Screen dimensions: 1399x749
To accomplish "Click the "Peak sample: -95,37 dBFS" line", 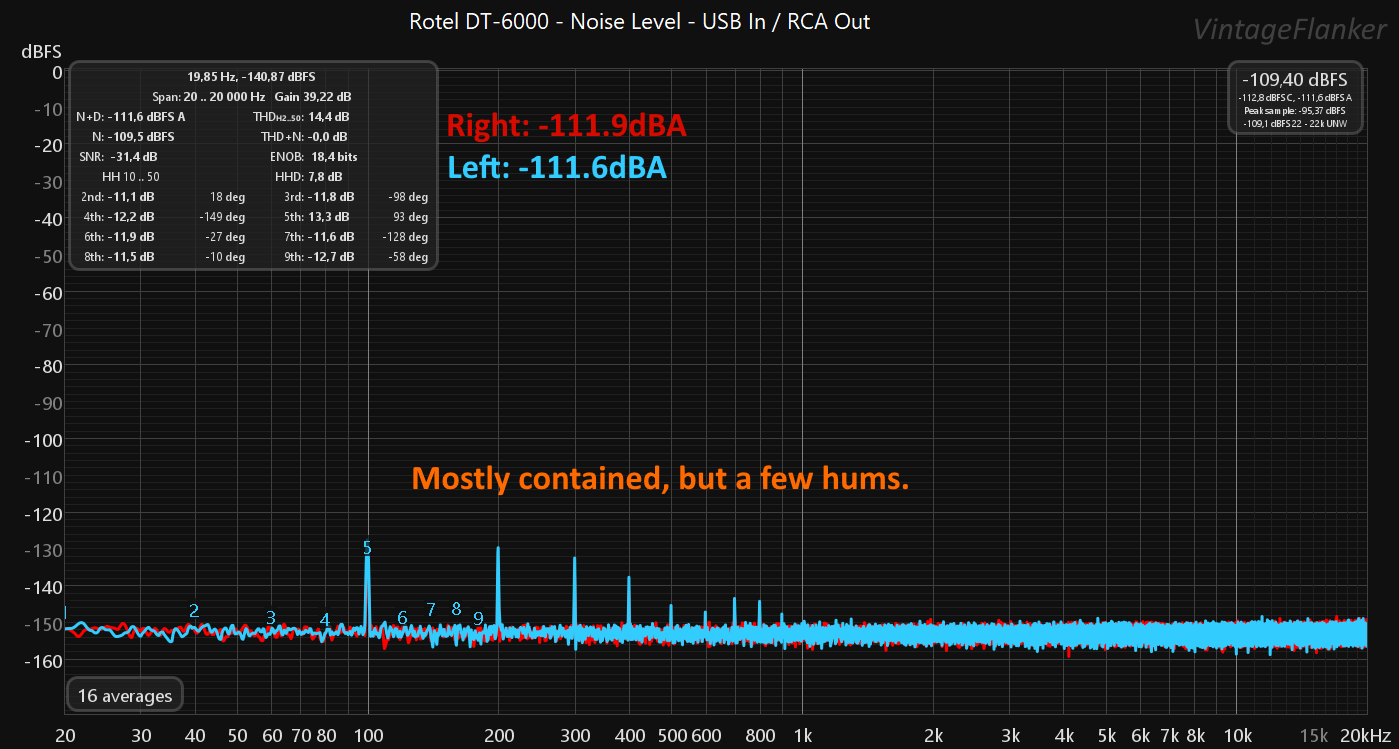I will pyautogui.click(x=1294, y=110).
